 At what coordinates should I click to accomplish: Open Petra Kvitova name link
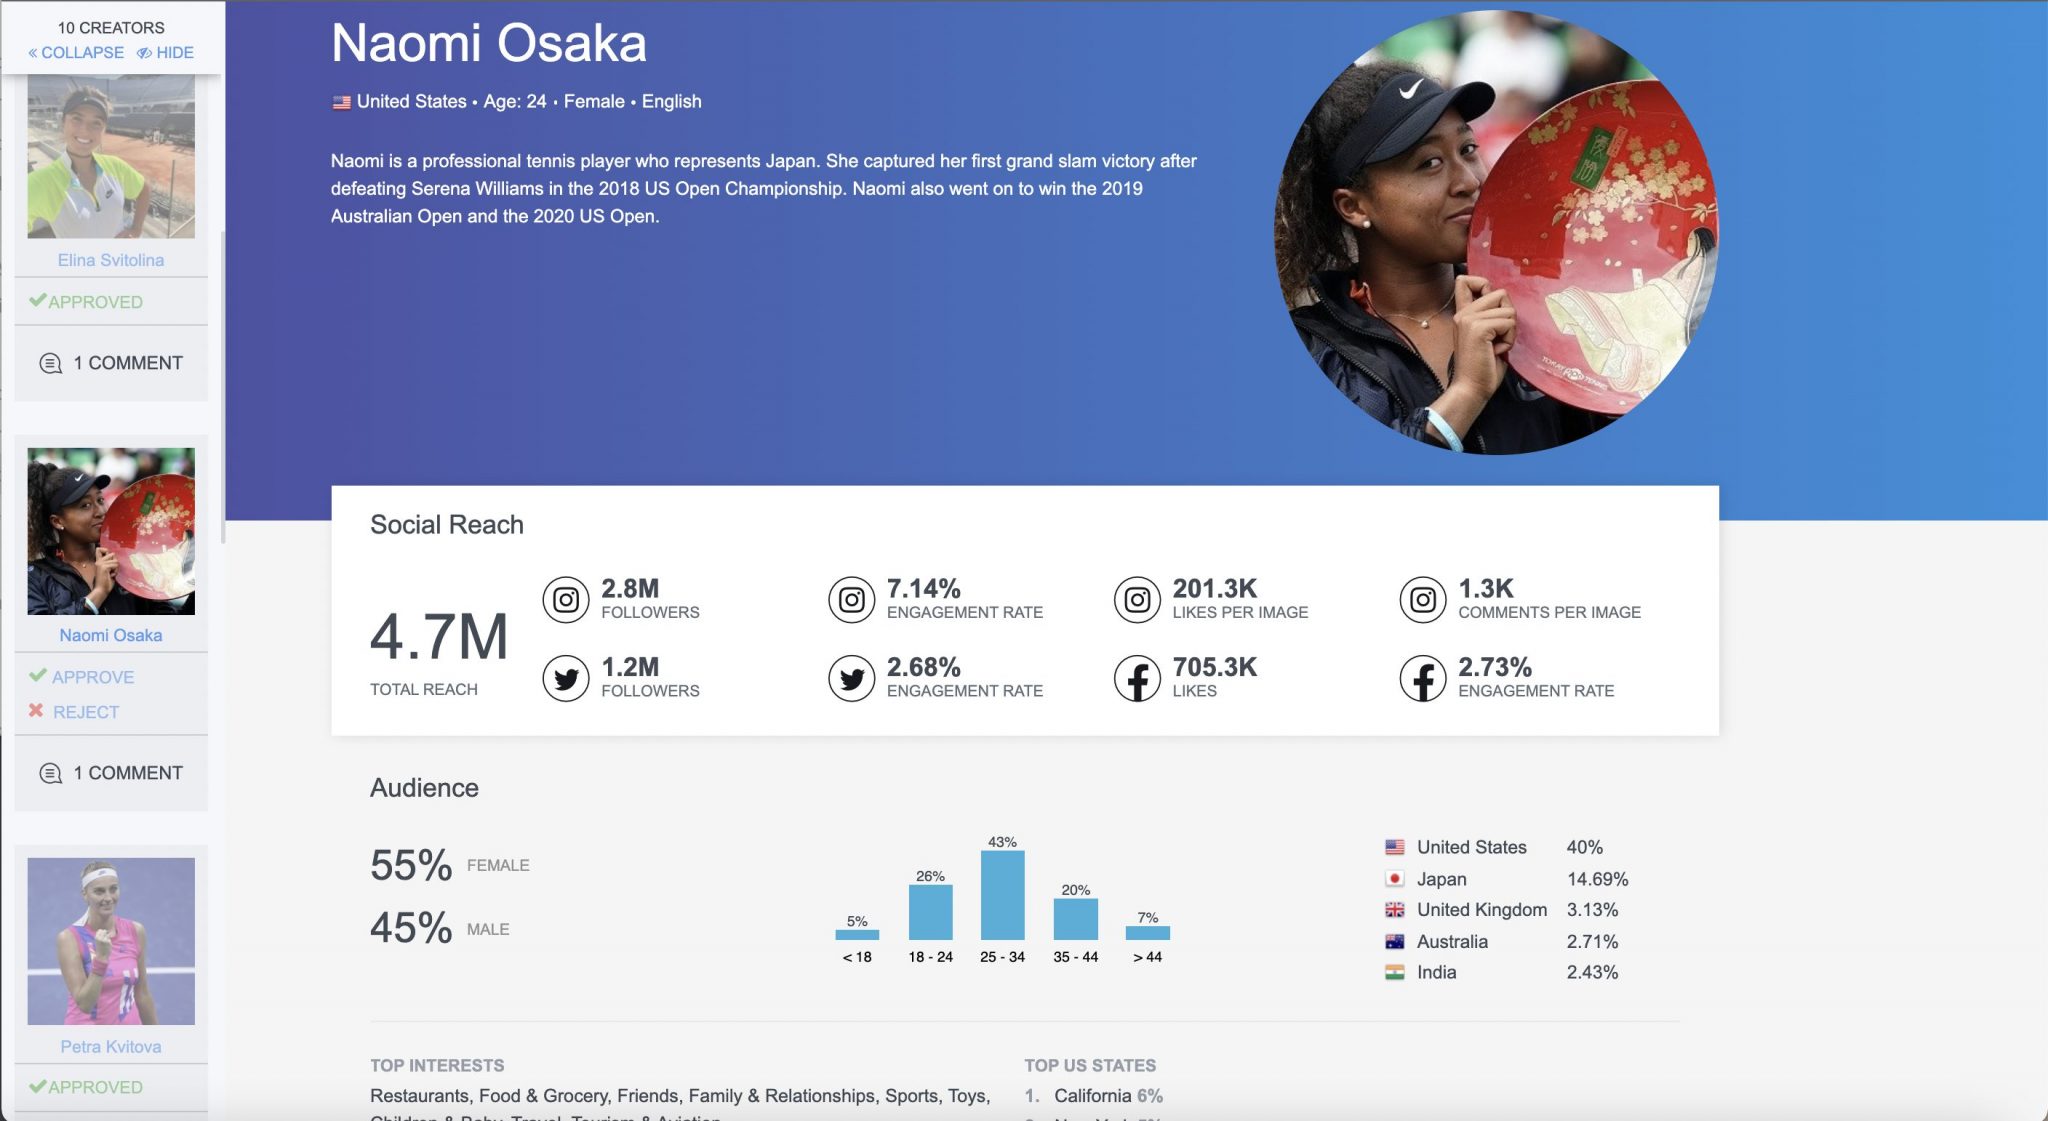pyautogui.click(x=111, y=1047)
